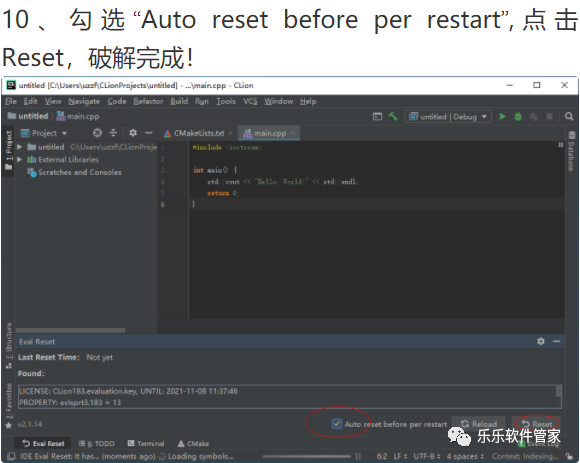This screenshot has width=580, height=463.
Task: Click the lock icon in status bar
Action: [569, 456]
